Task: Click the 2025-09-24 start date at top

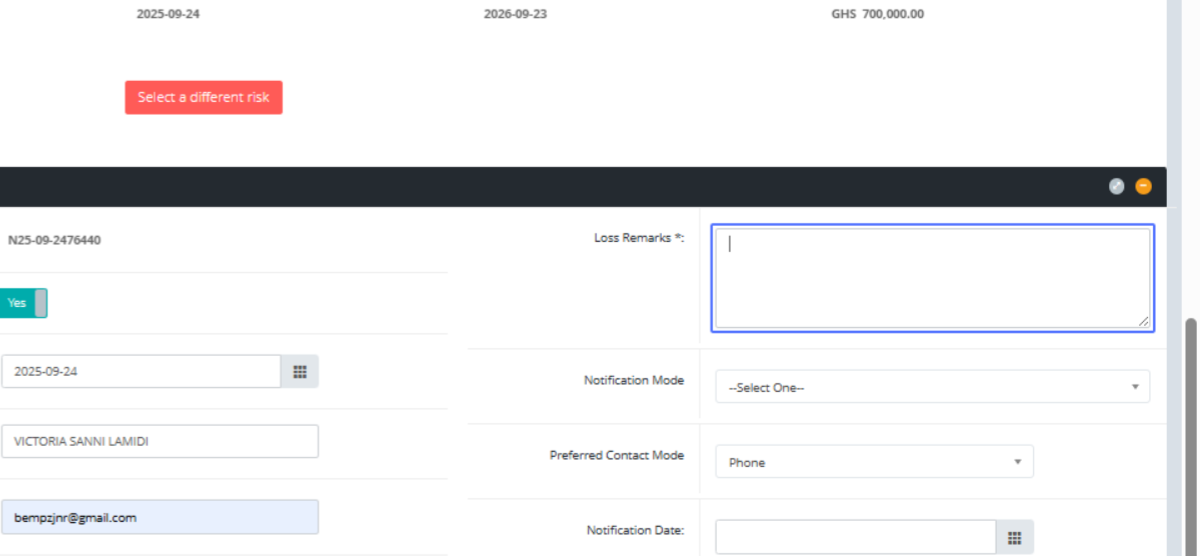Action: 168,15
